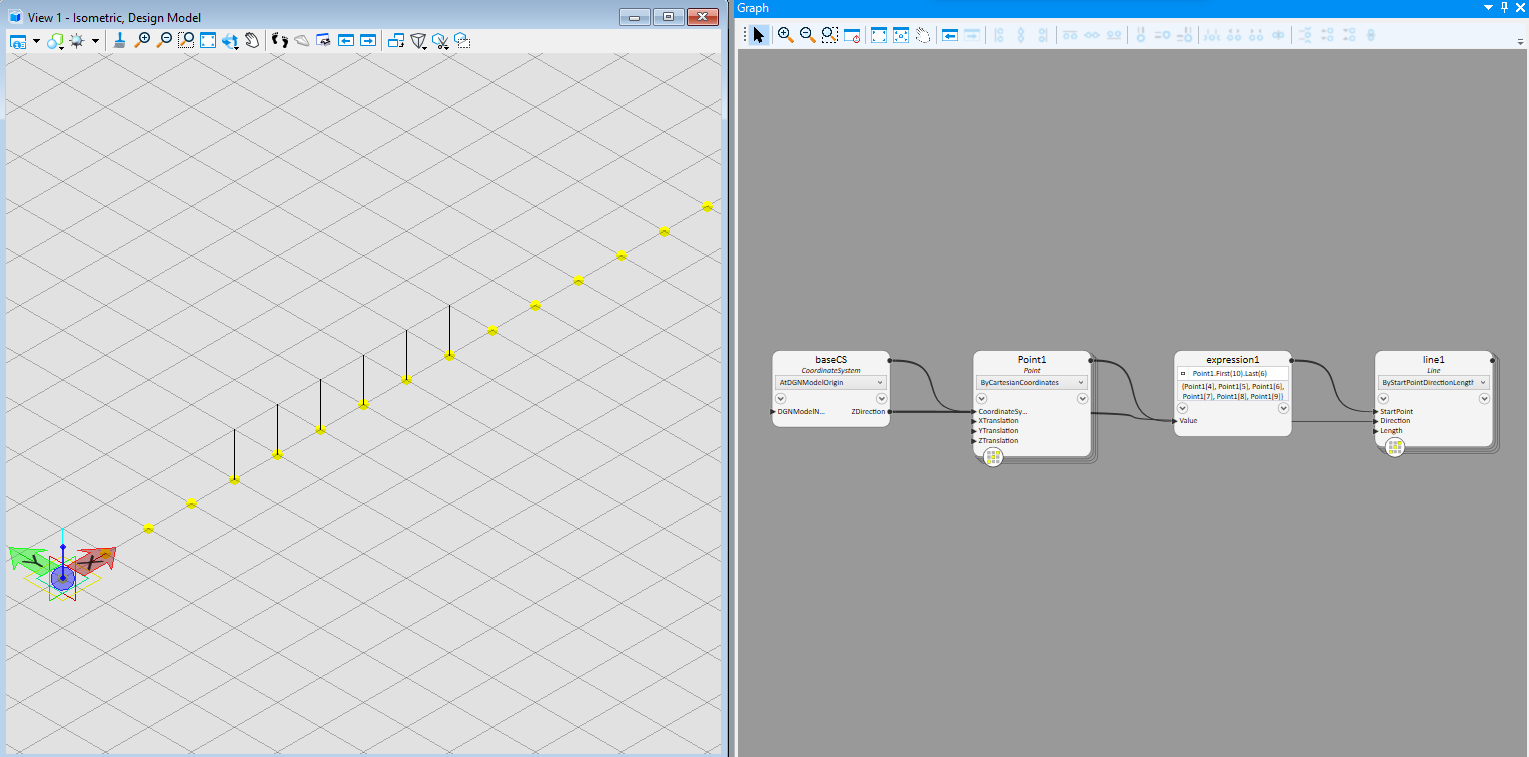The image size is (1529, 757).
Task: Select the Walk footprints tool
Action: 279,41
